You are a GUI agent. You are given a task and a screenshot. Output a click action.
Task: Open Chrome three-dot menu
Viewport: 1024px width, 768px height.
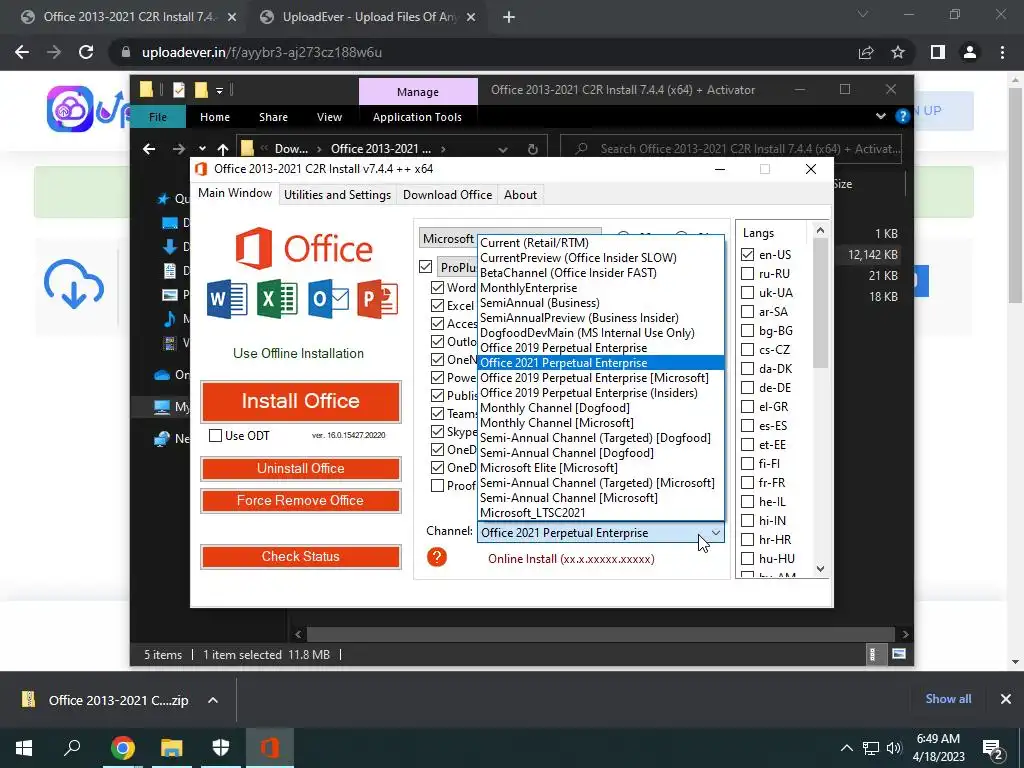pyautogui.click(x=1002, y=52)
